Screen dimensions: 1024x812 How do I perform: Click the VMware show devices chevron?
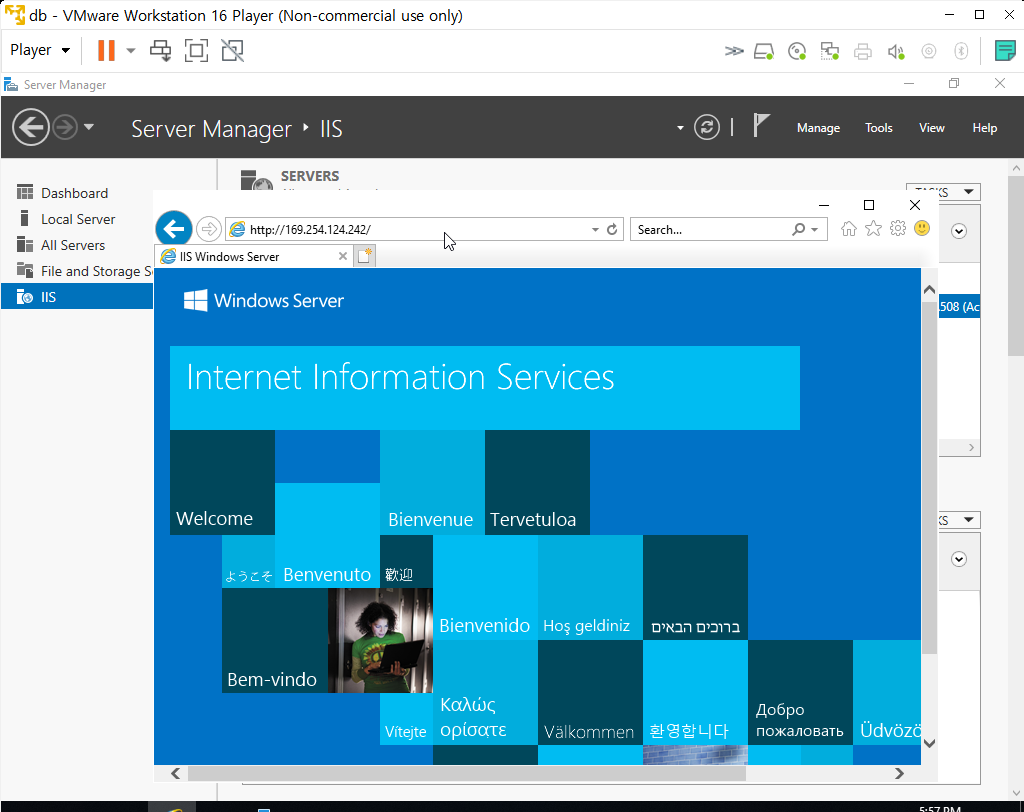pyautogui.click(x=734, y=51)
